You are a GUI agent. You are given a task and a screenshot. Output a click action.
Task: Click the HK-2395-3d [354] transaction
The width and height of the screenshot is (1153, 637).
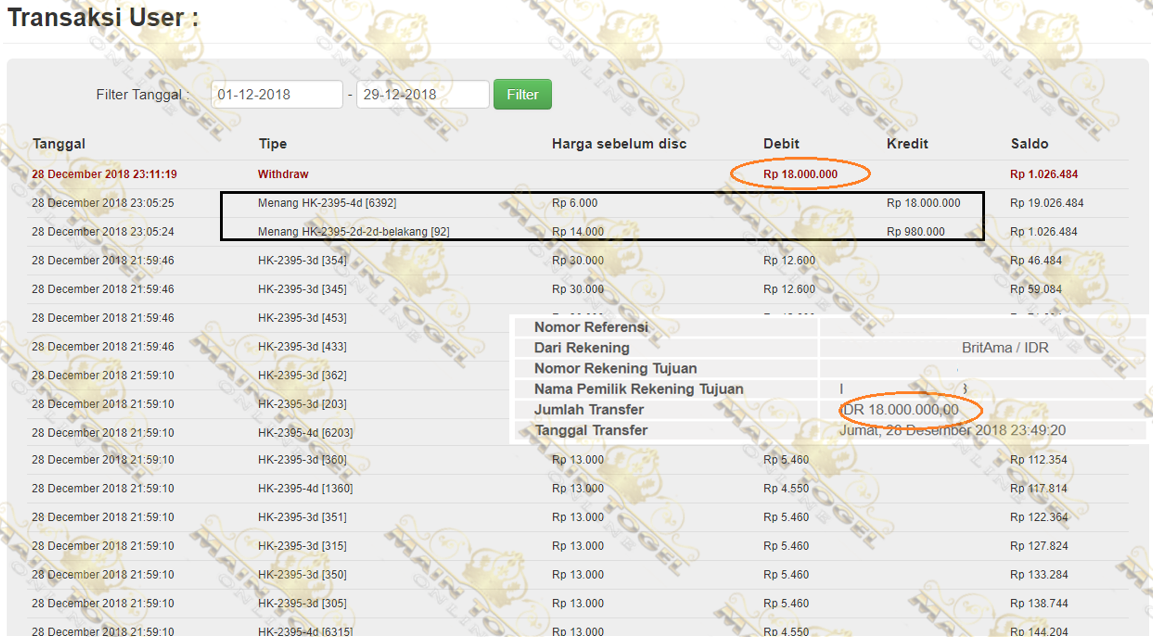[302, 260]
